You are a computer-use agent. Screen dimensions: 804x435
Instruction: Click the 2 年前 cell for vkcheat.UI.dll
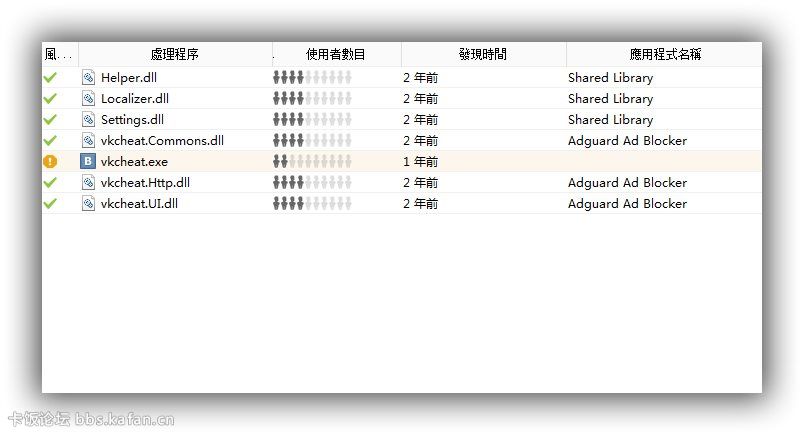click(420, 204)
